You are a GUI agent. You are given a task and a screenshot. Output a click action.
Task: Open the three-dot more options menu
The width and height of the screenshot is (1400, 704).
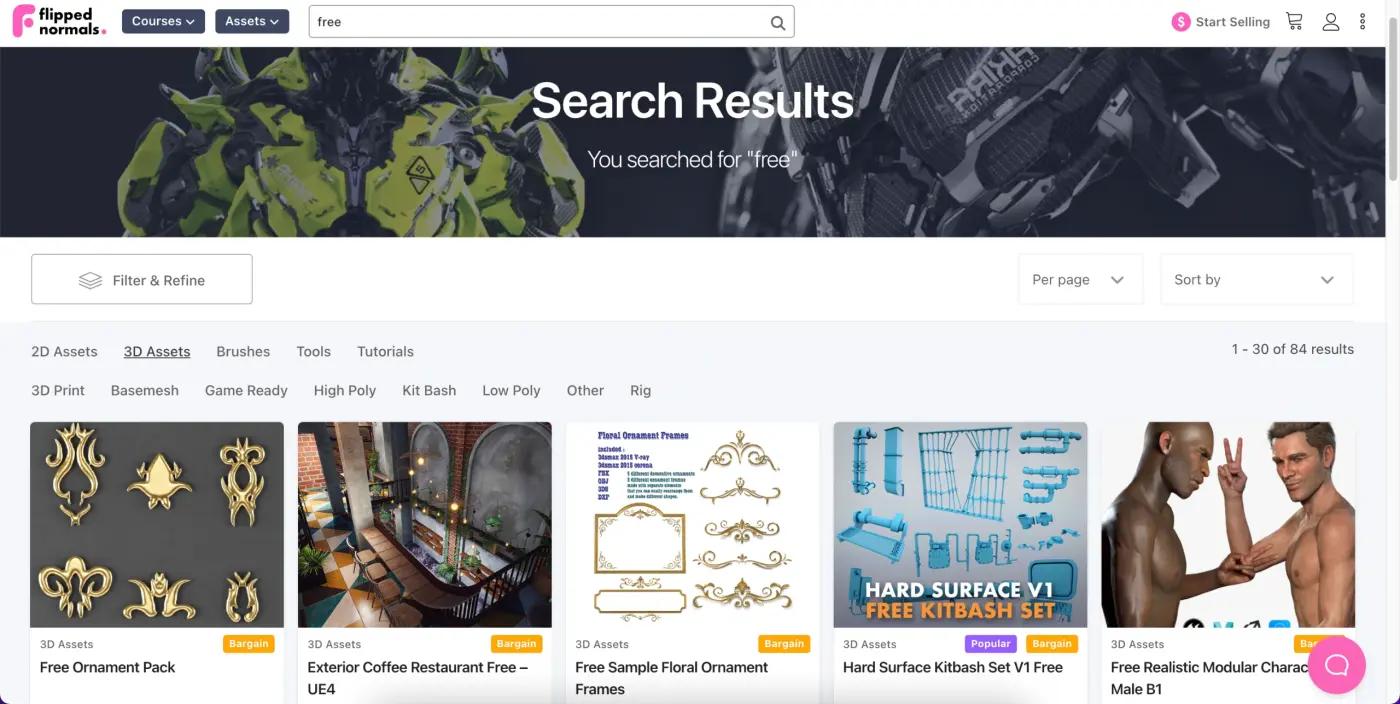(1362, 21)
